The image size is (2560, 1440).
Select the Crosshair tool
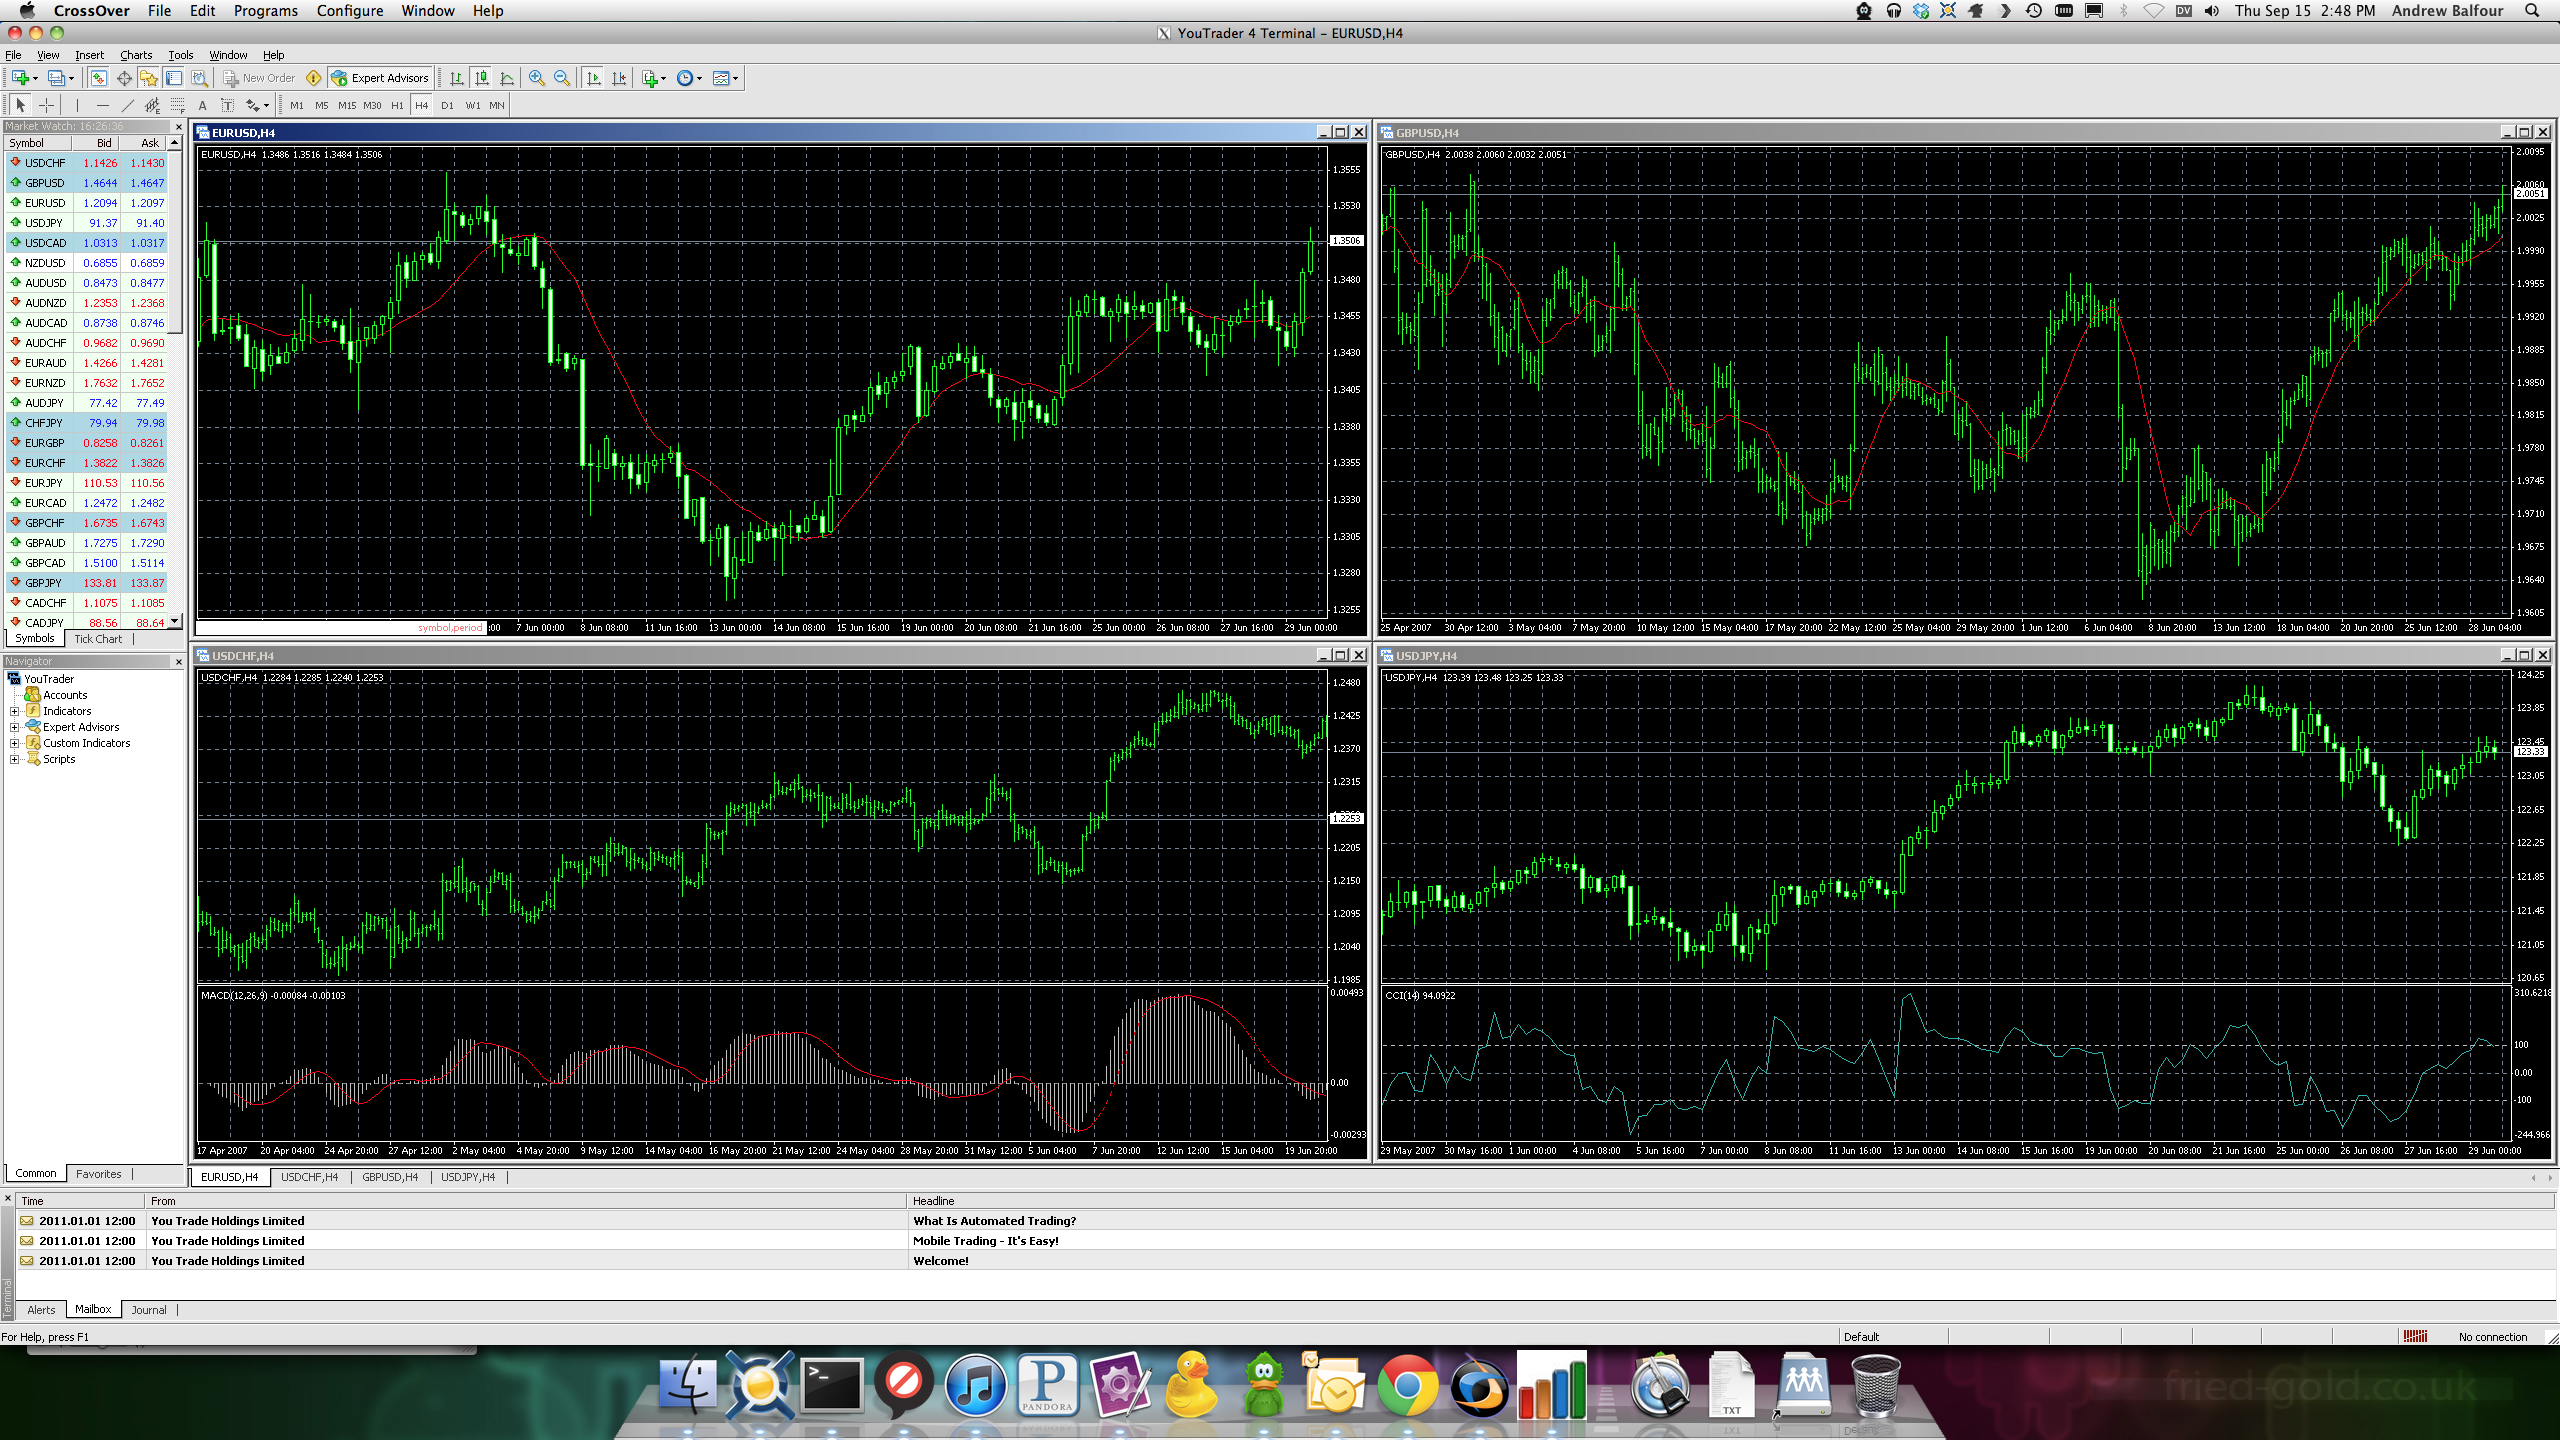click(46, 105)
